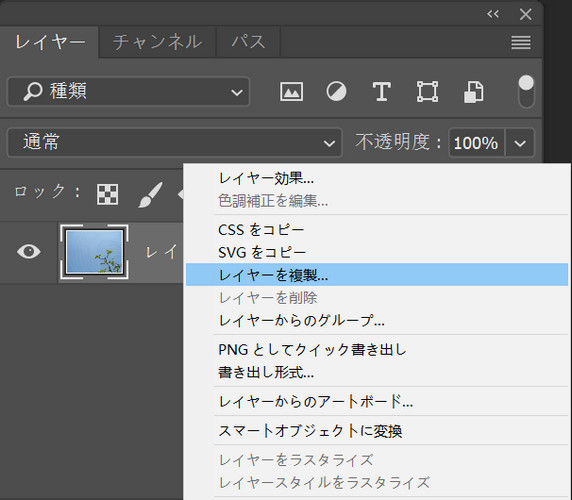
Task: Filter layers by pixel image type
Action: tap(291, 91)
